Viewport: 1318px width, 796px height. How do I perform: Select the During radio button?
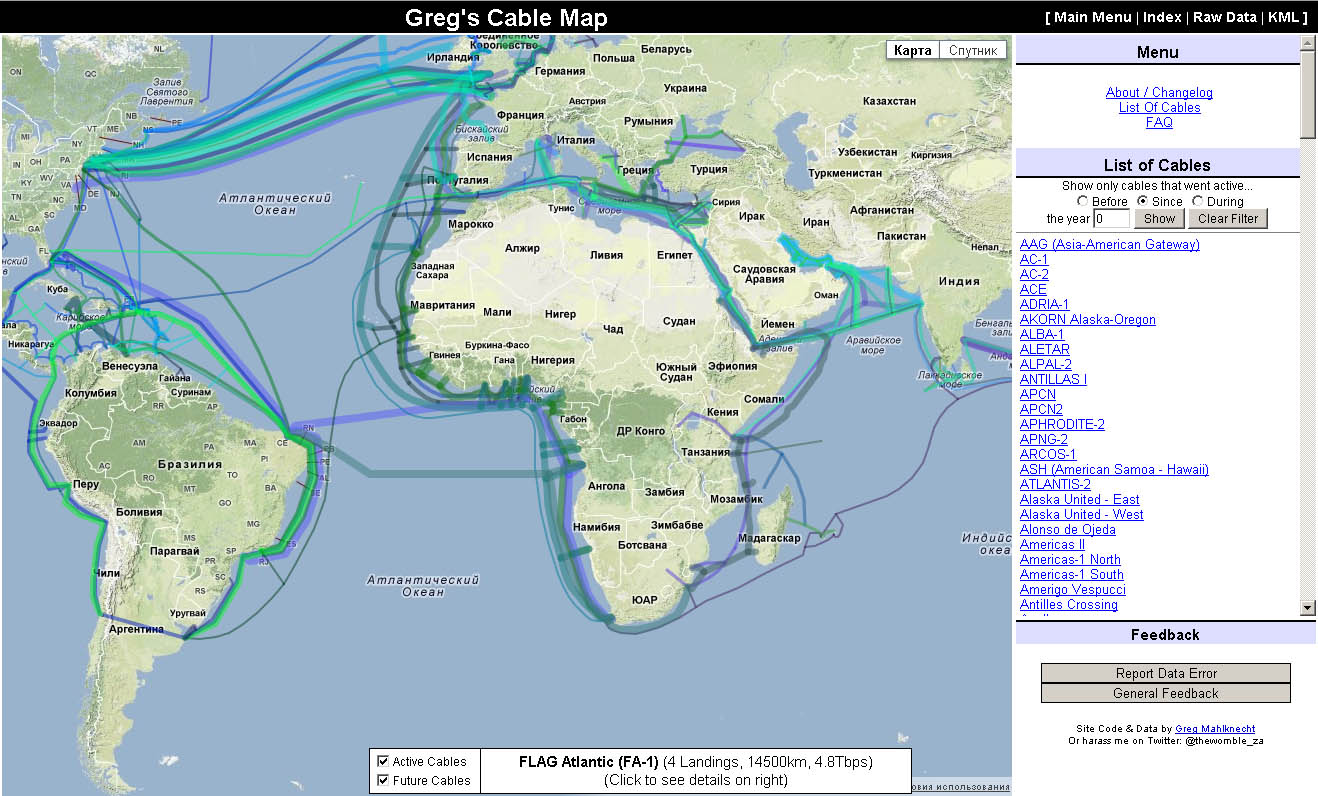[1198, 202]
